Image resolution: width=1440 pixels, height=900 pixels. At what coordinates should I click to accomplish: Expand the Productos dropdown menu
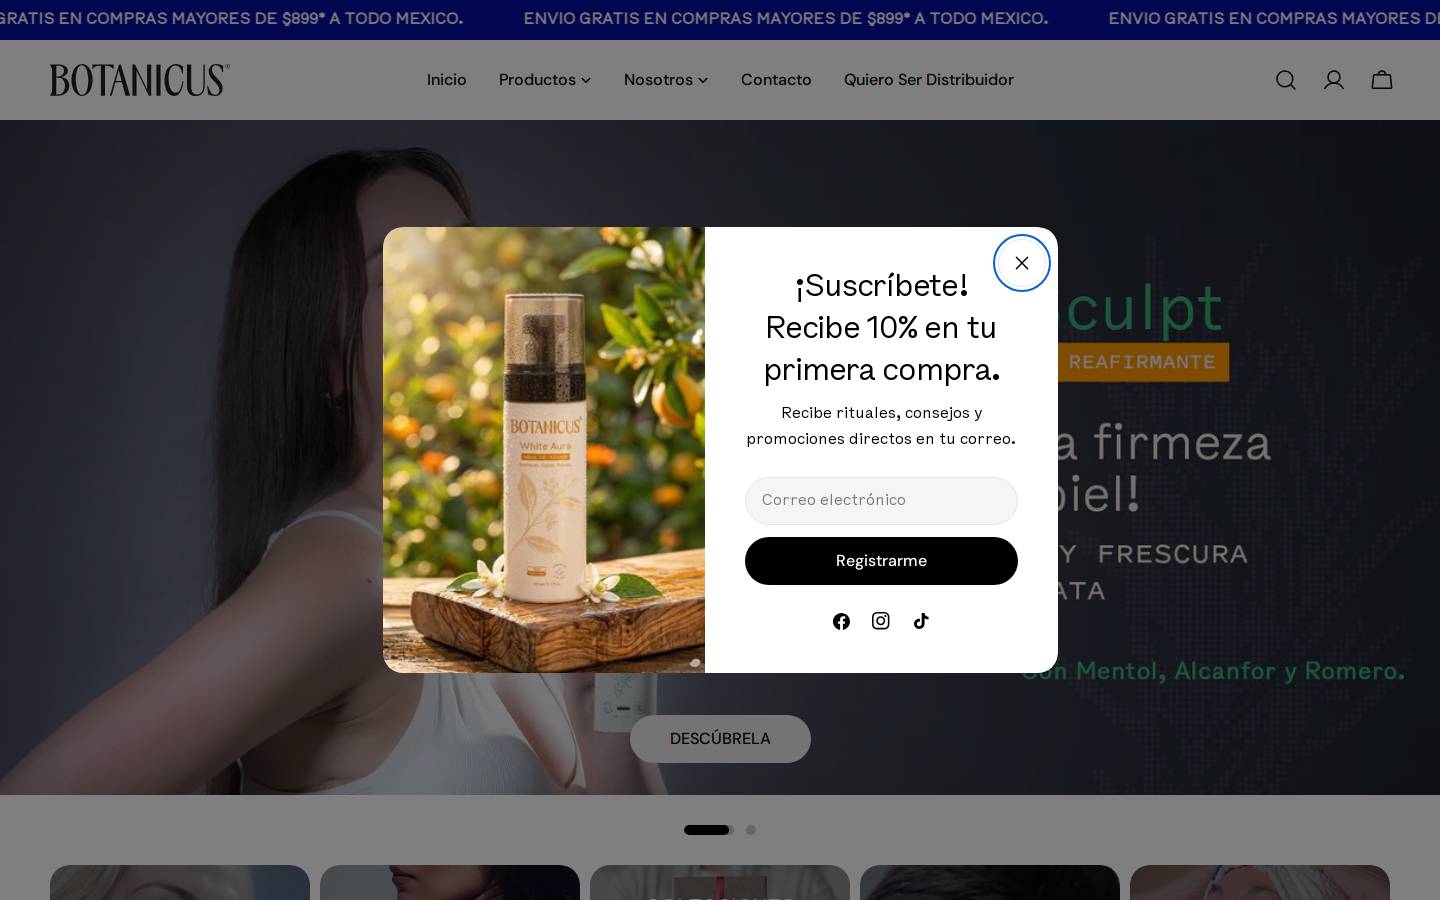[545, 80]
